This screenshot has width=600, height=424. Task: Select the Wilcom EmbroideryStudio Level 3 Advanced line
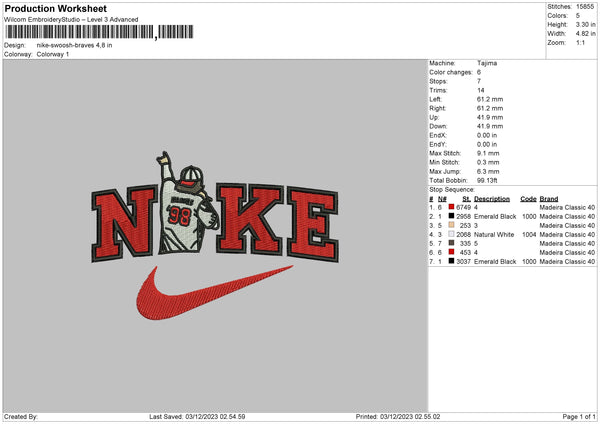[71, 20]
